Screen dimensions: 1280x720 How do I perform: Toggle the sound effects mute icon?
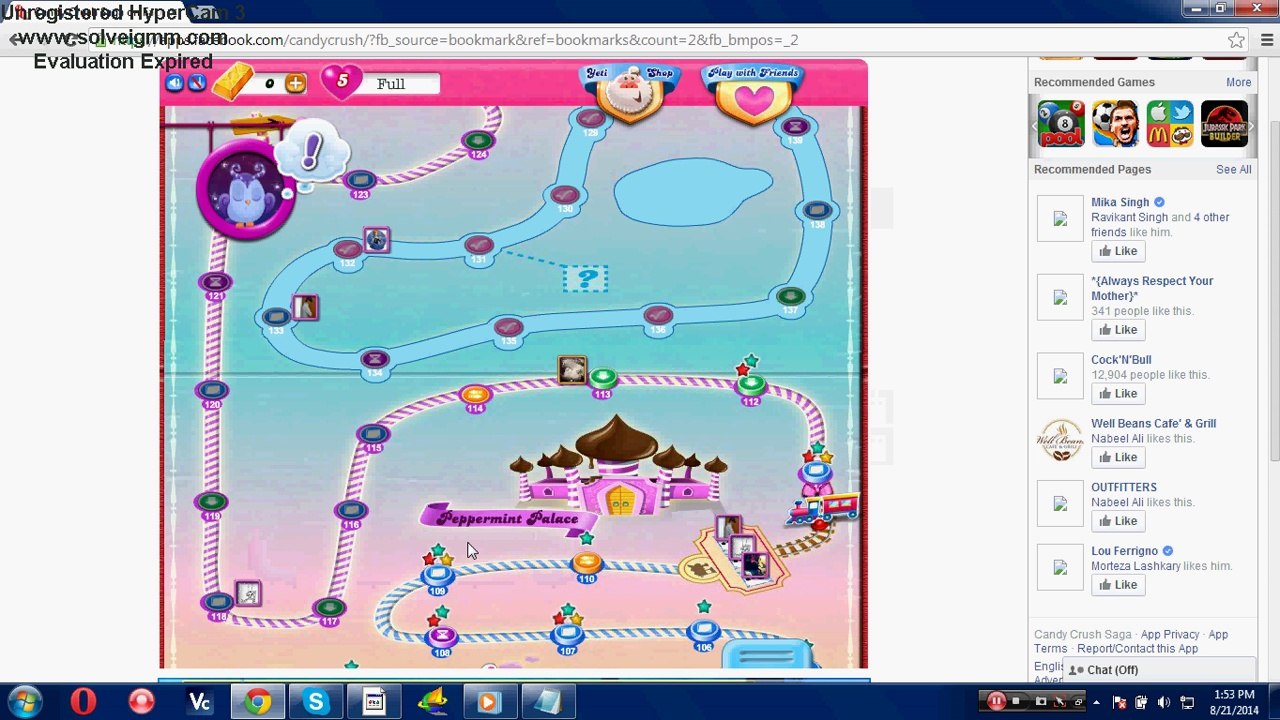coord(197,83)
